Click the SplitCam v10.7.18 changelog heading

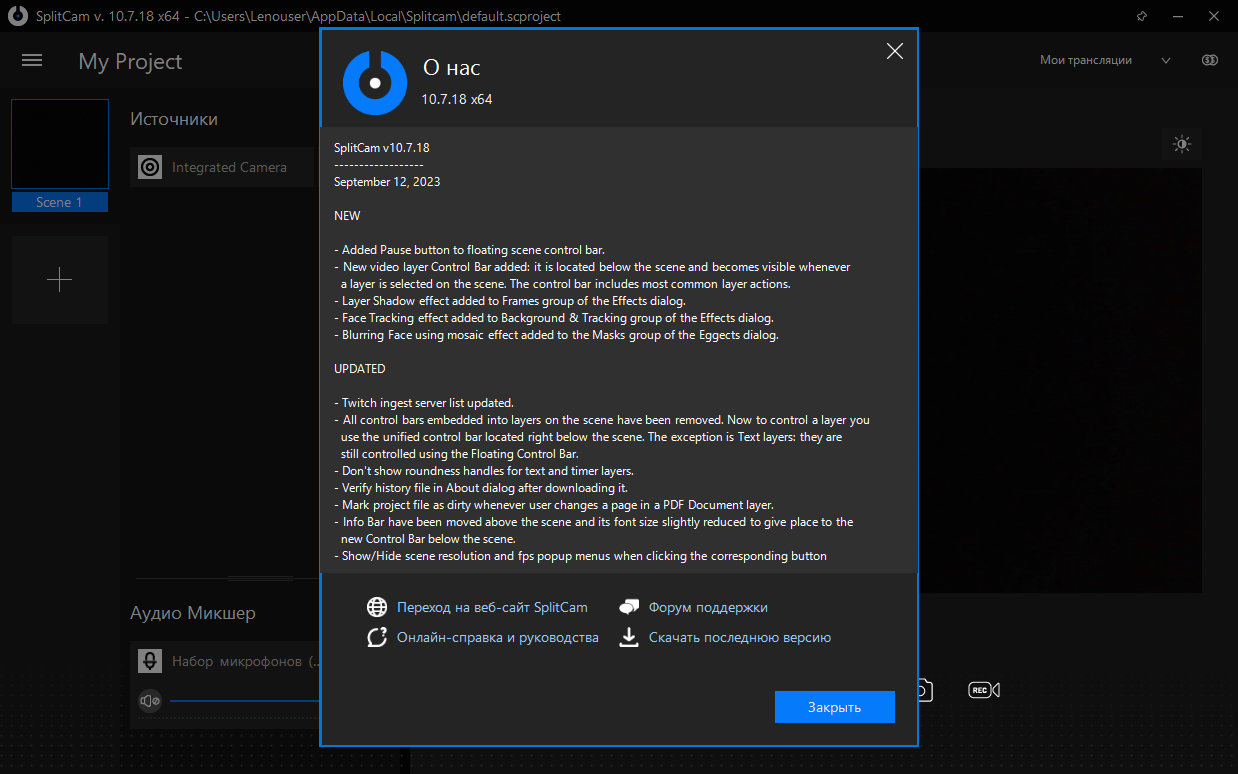point(382,147)
